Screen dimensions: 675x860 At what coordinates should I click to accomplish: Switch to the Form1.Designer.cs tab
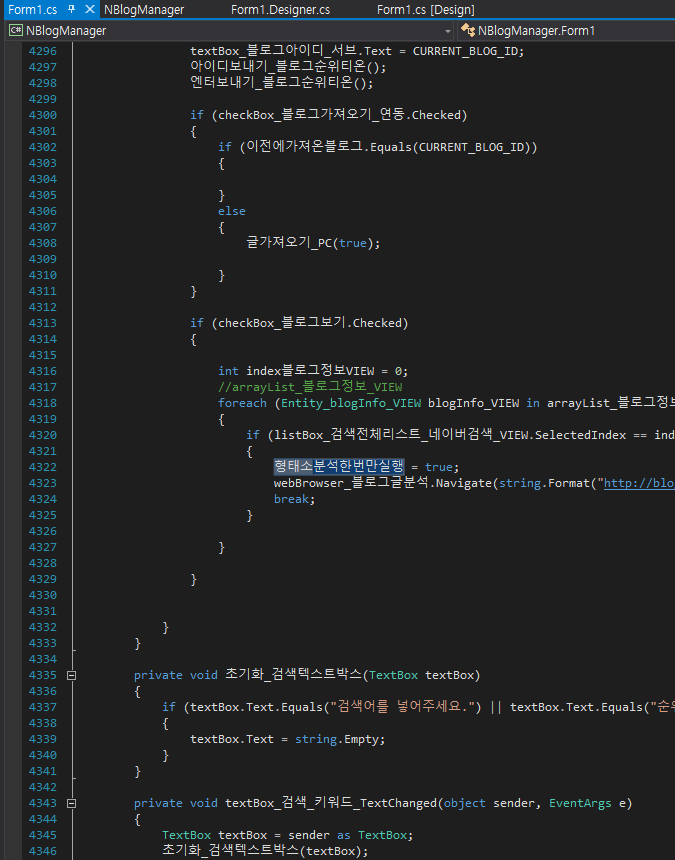pos(280,9)
